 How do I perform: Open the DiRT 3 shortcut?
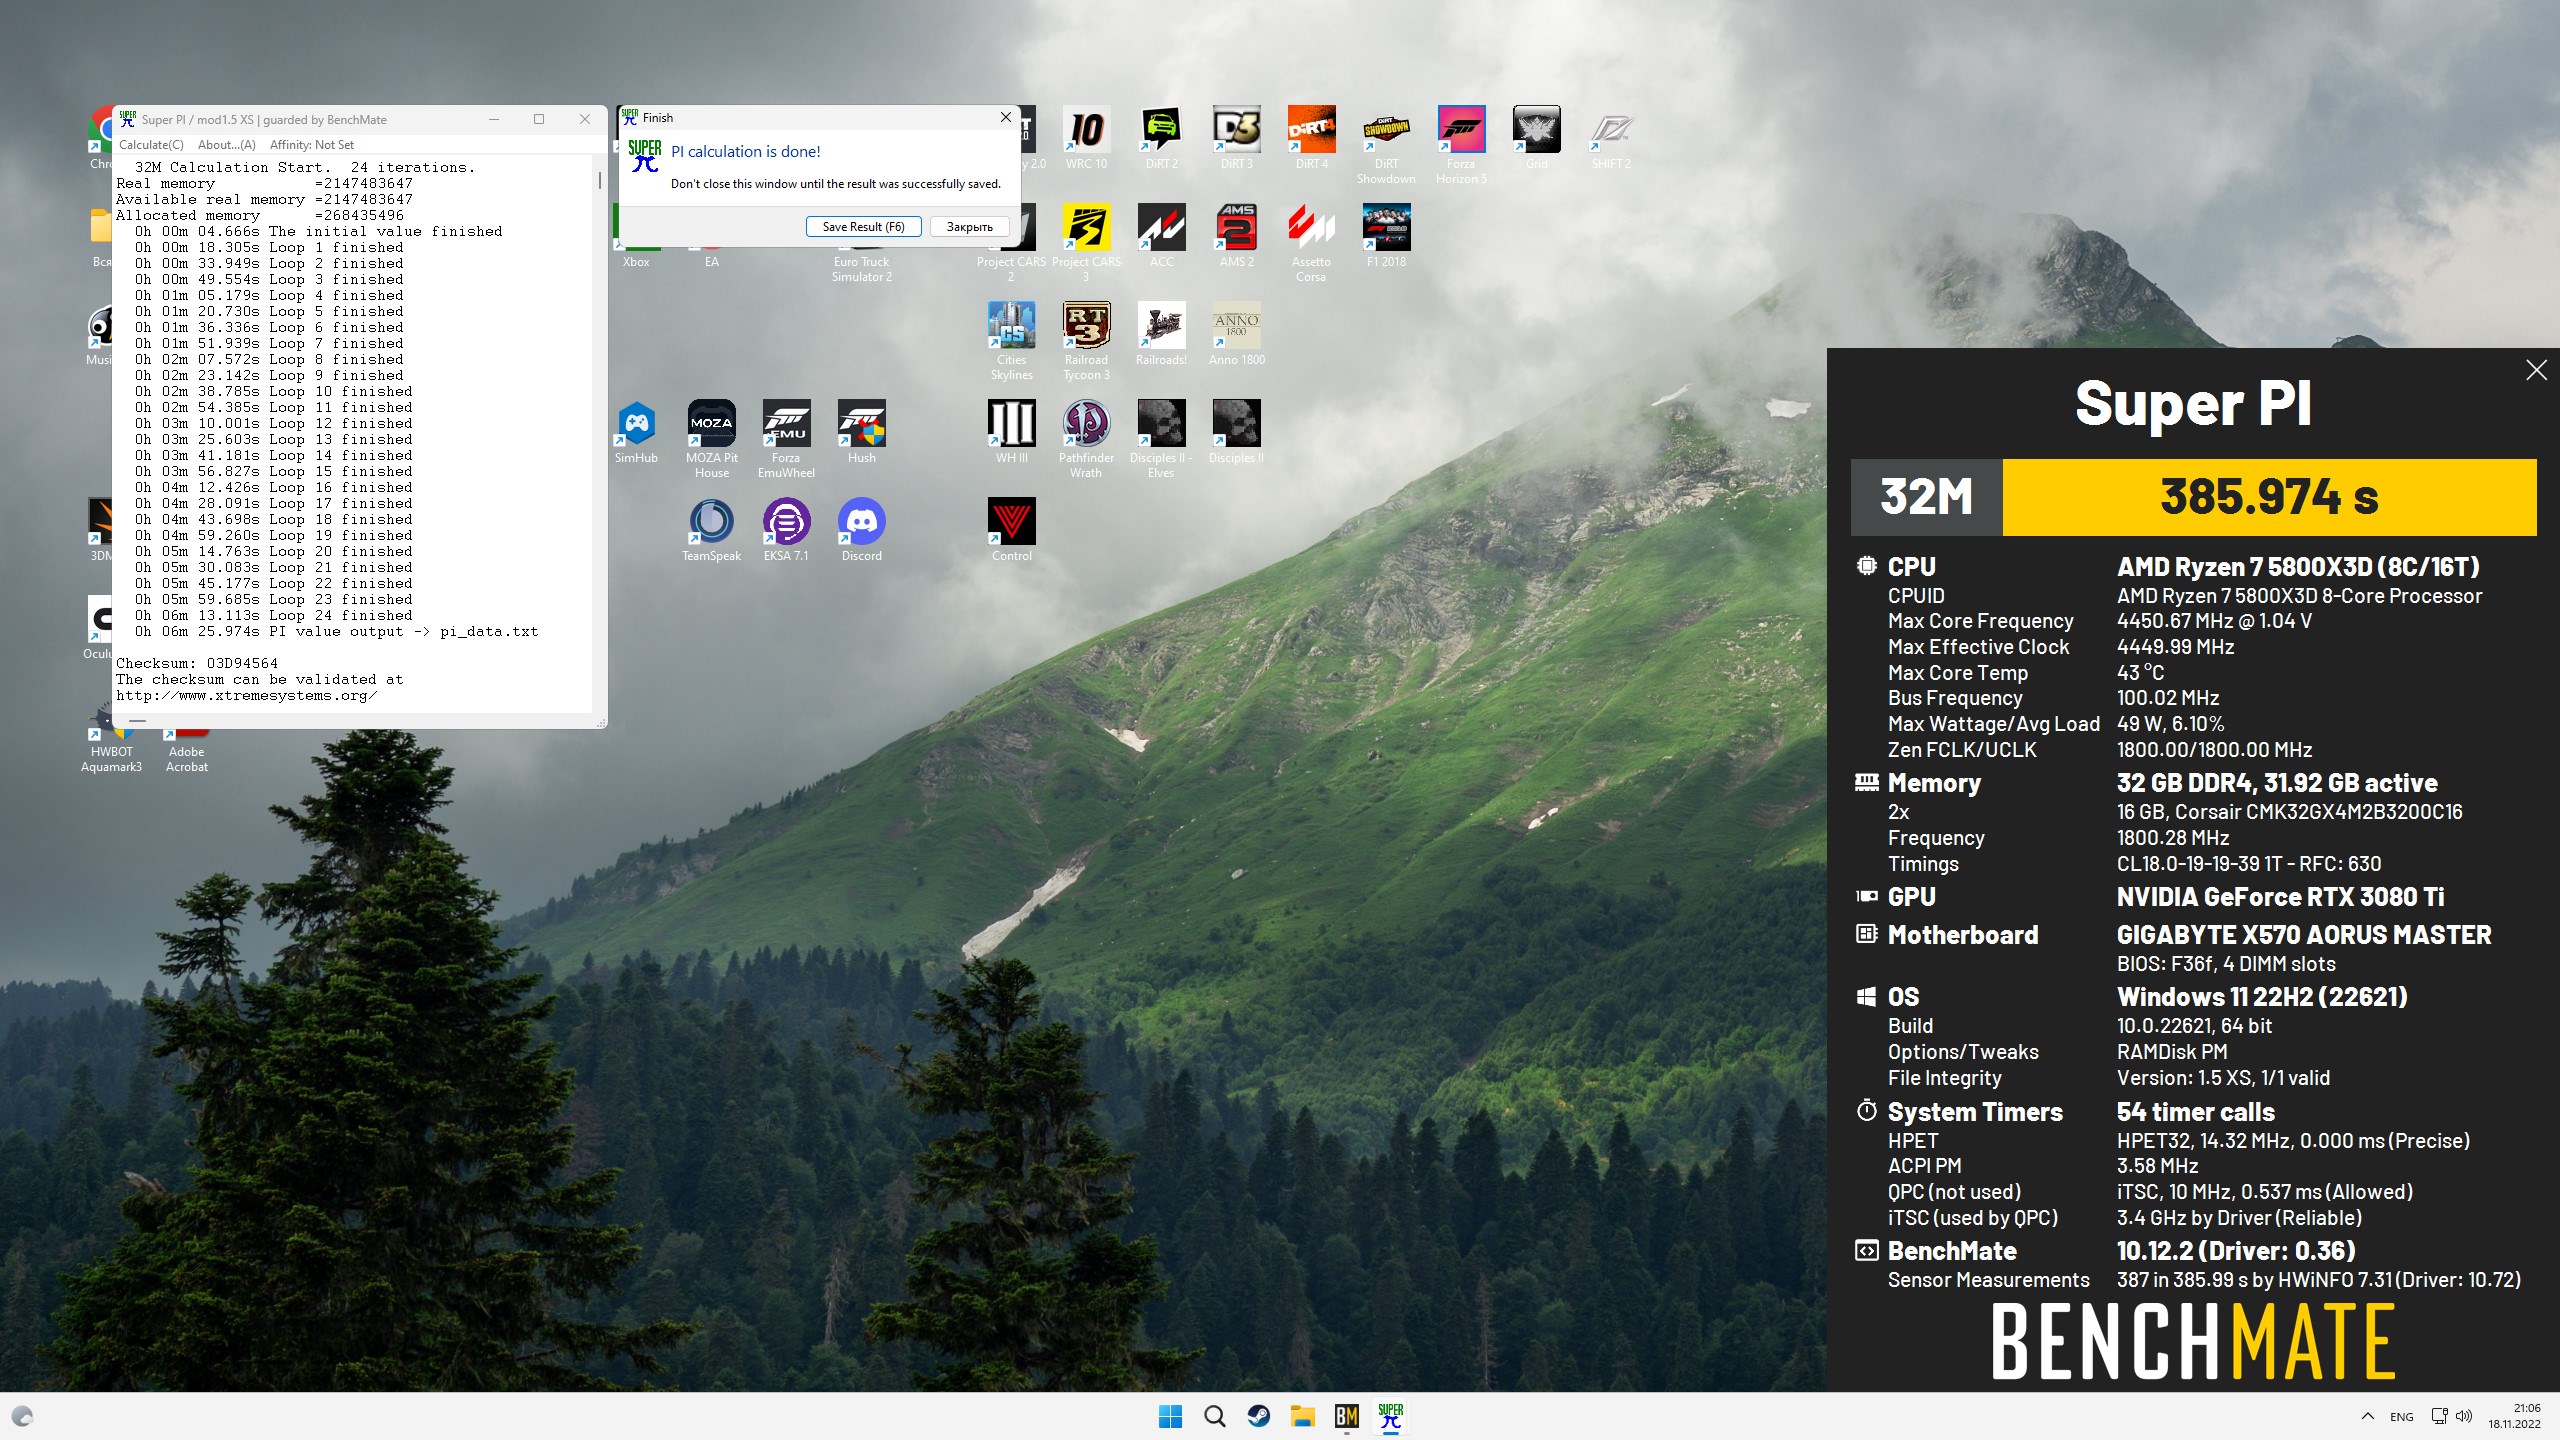(x=1236, y=138)
